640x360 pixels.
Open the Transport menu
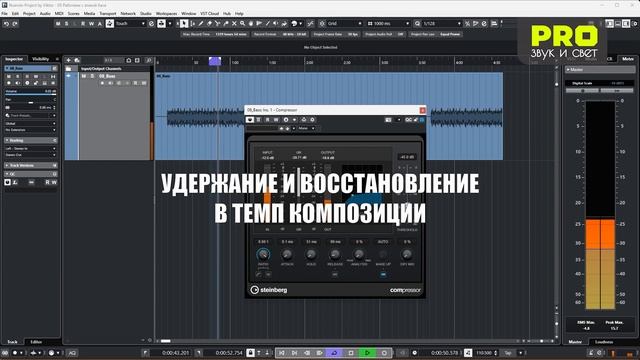click(x=107, y=13)
